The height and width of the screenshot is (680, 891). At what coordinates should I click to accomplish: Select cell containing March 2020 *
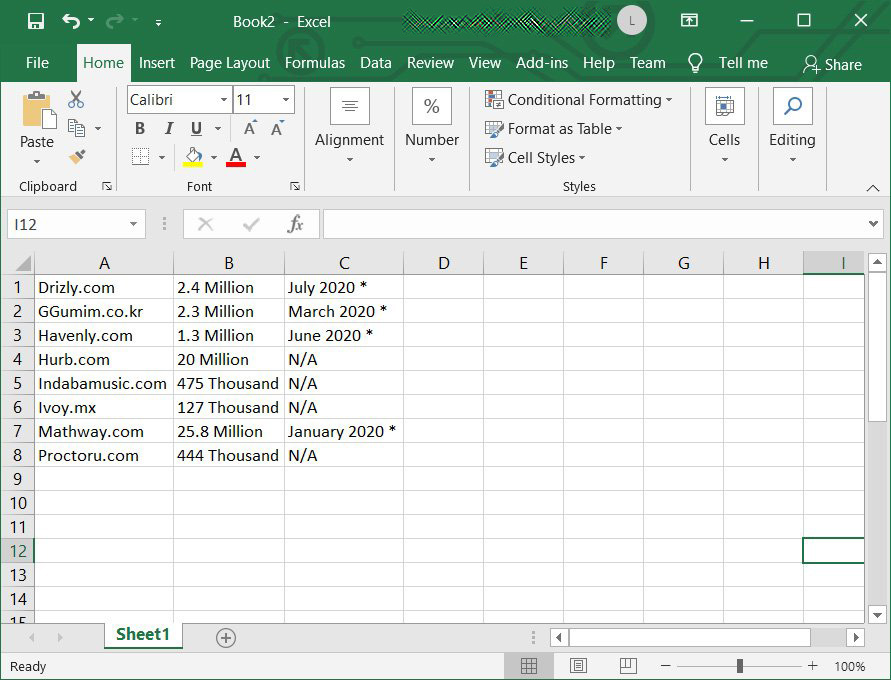tap(344, 311)
